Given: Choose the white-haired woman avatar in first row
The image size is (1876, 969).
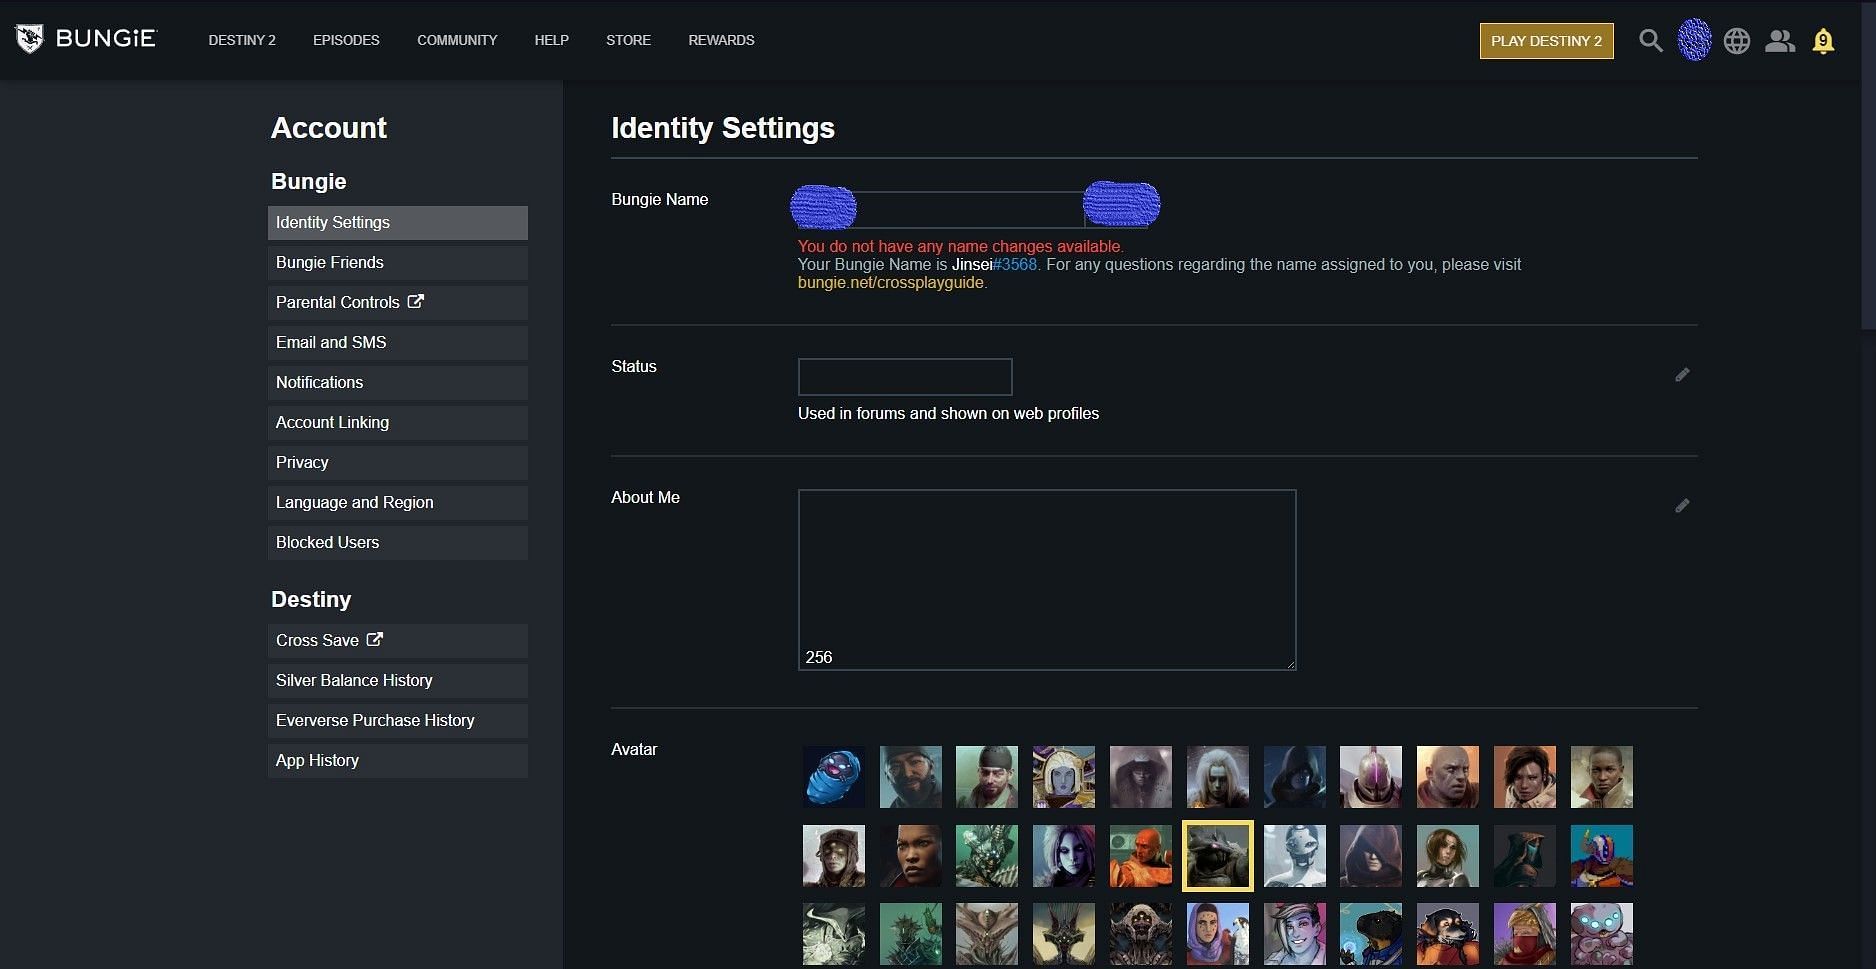Looking at the screenshot, I should click(x=1218, y=777).
